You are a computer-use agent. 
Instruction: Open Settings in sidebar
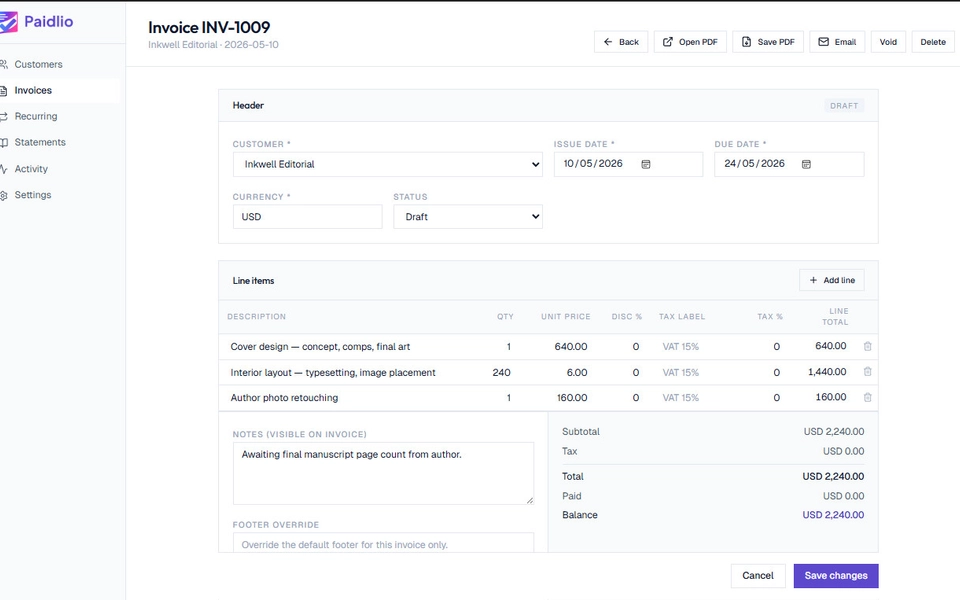point(32,195)
